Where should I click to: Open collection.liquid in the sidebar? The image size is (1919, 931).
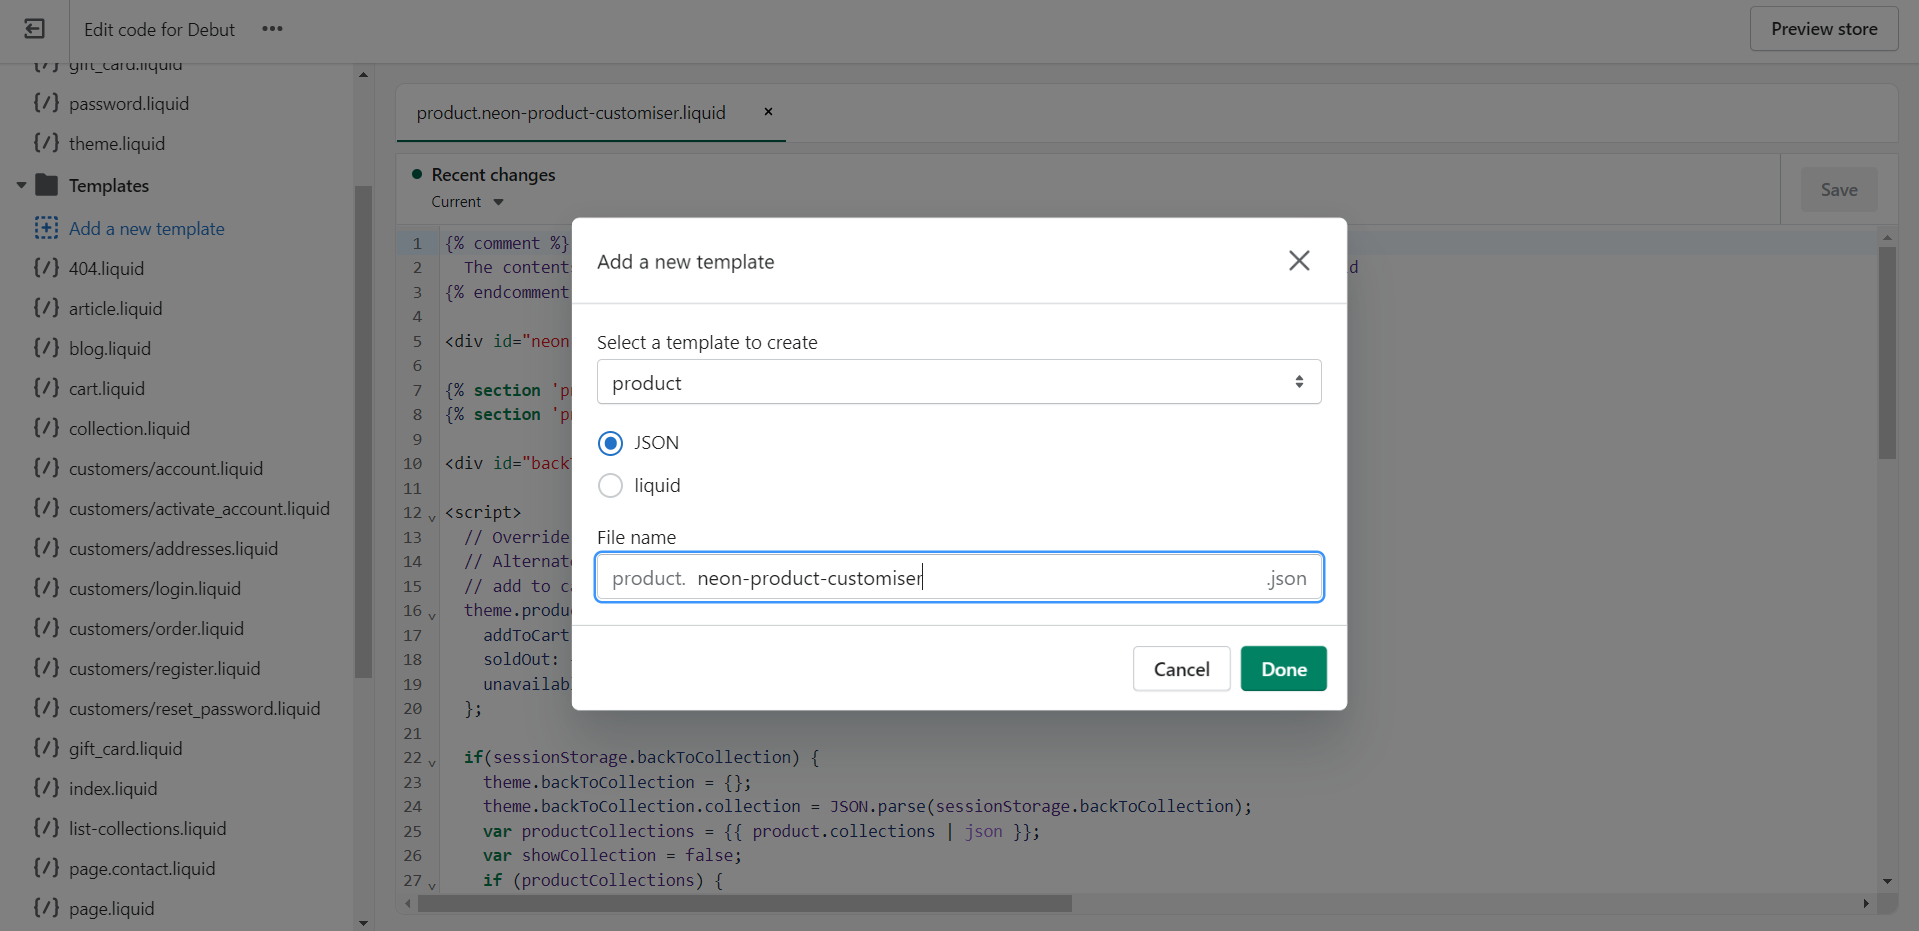click(x=129, y=428)
